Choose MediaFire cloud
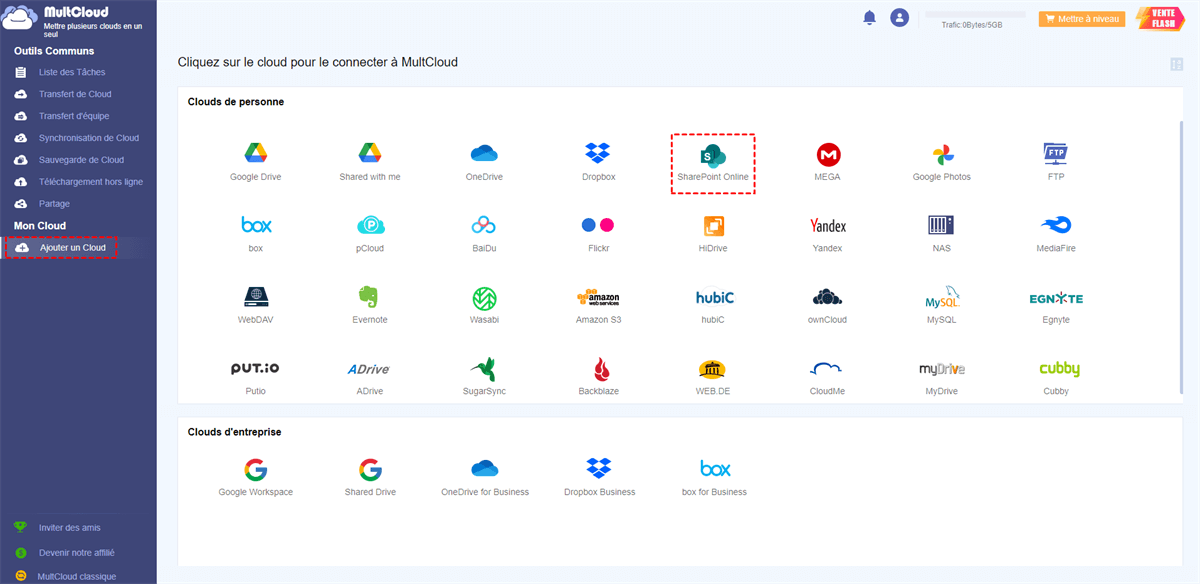This screenshot has width=1200, height=584. pos(1056,235)
